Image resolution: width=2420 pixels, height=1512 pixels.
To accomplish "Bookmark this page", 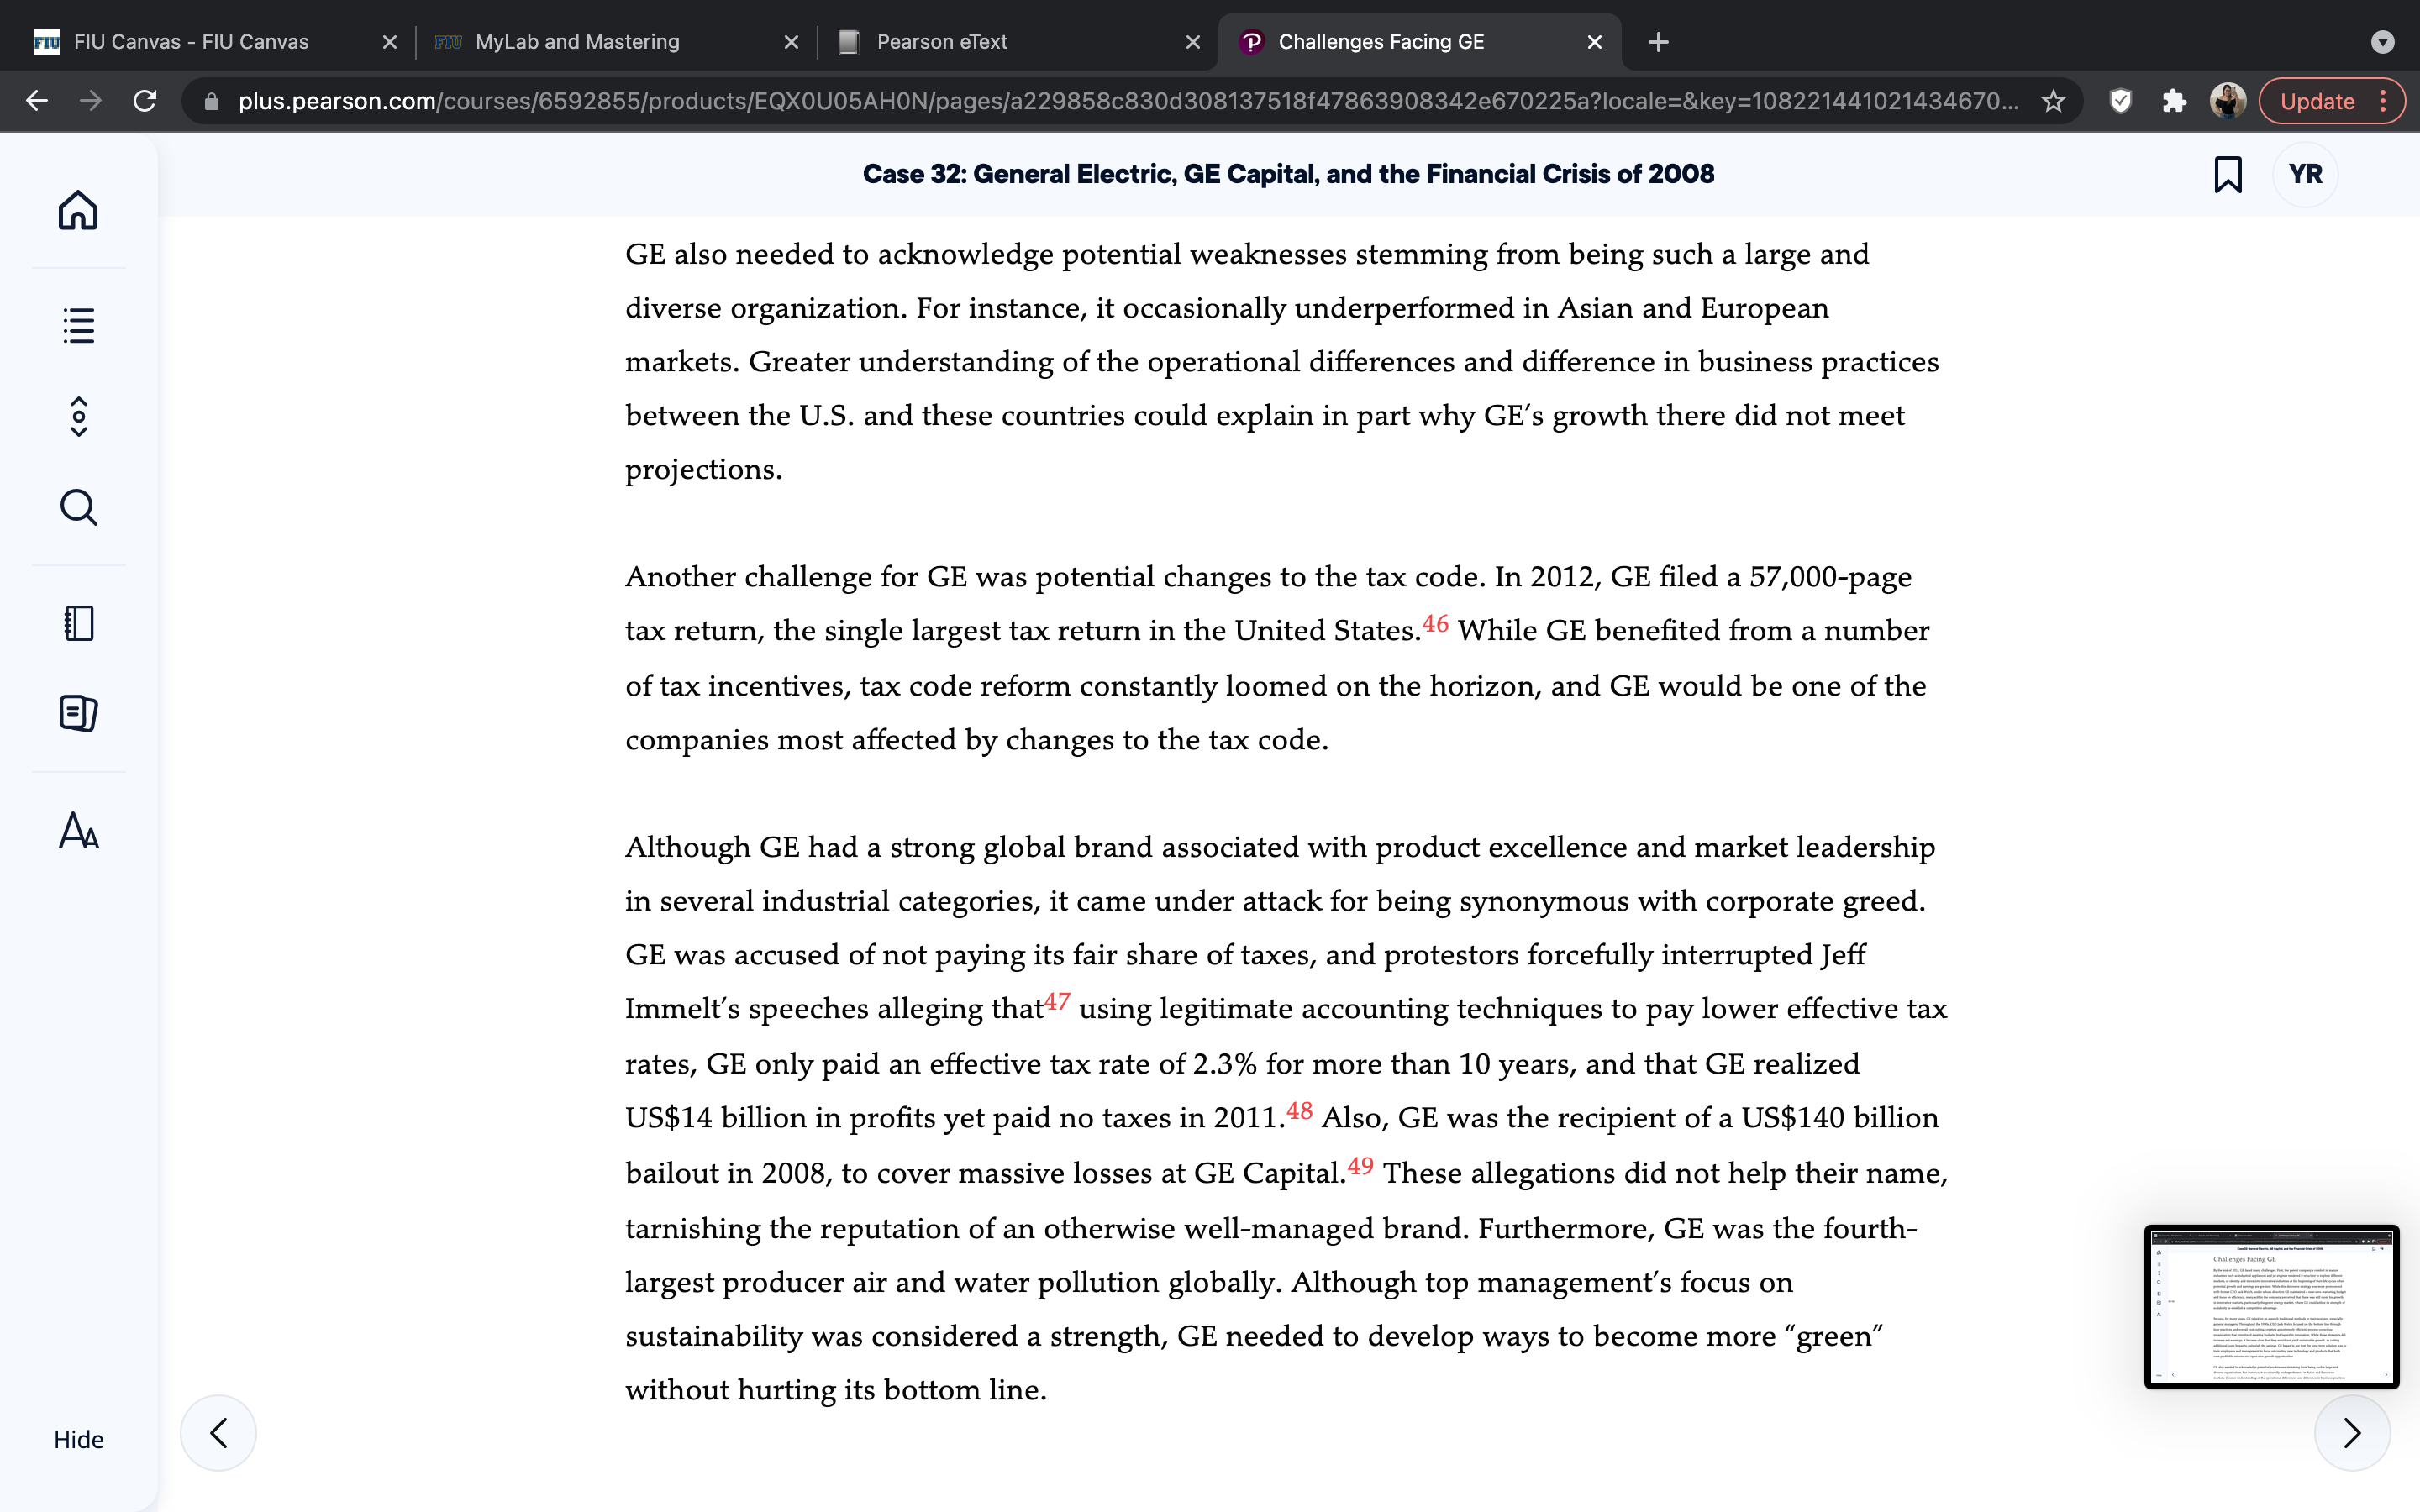I will (x=2227, y=174).
